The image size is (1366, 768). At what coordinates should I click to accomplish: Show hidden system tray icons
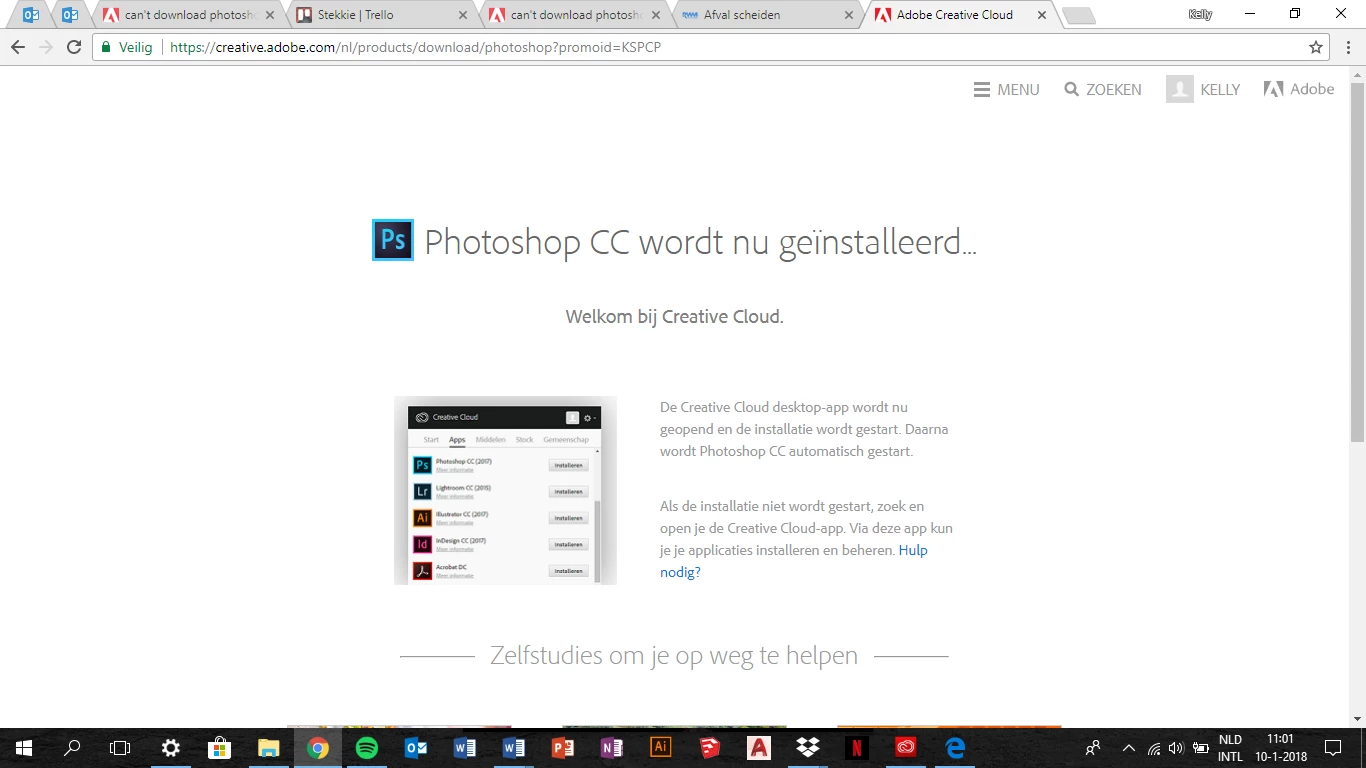tap(1129, 748)
